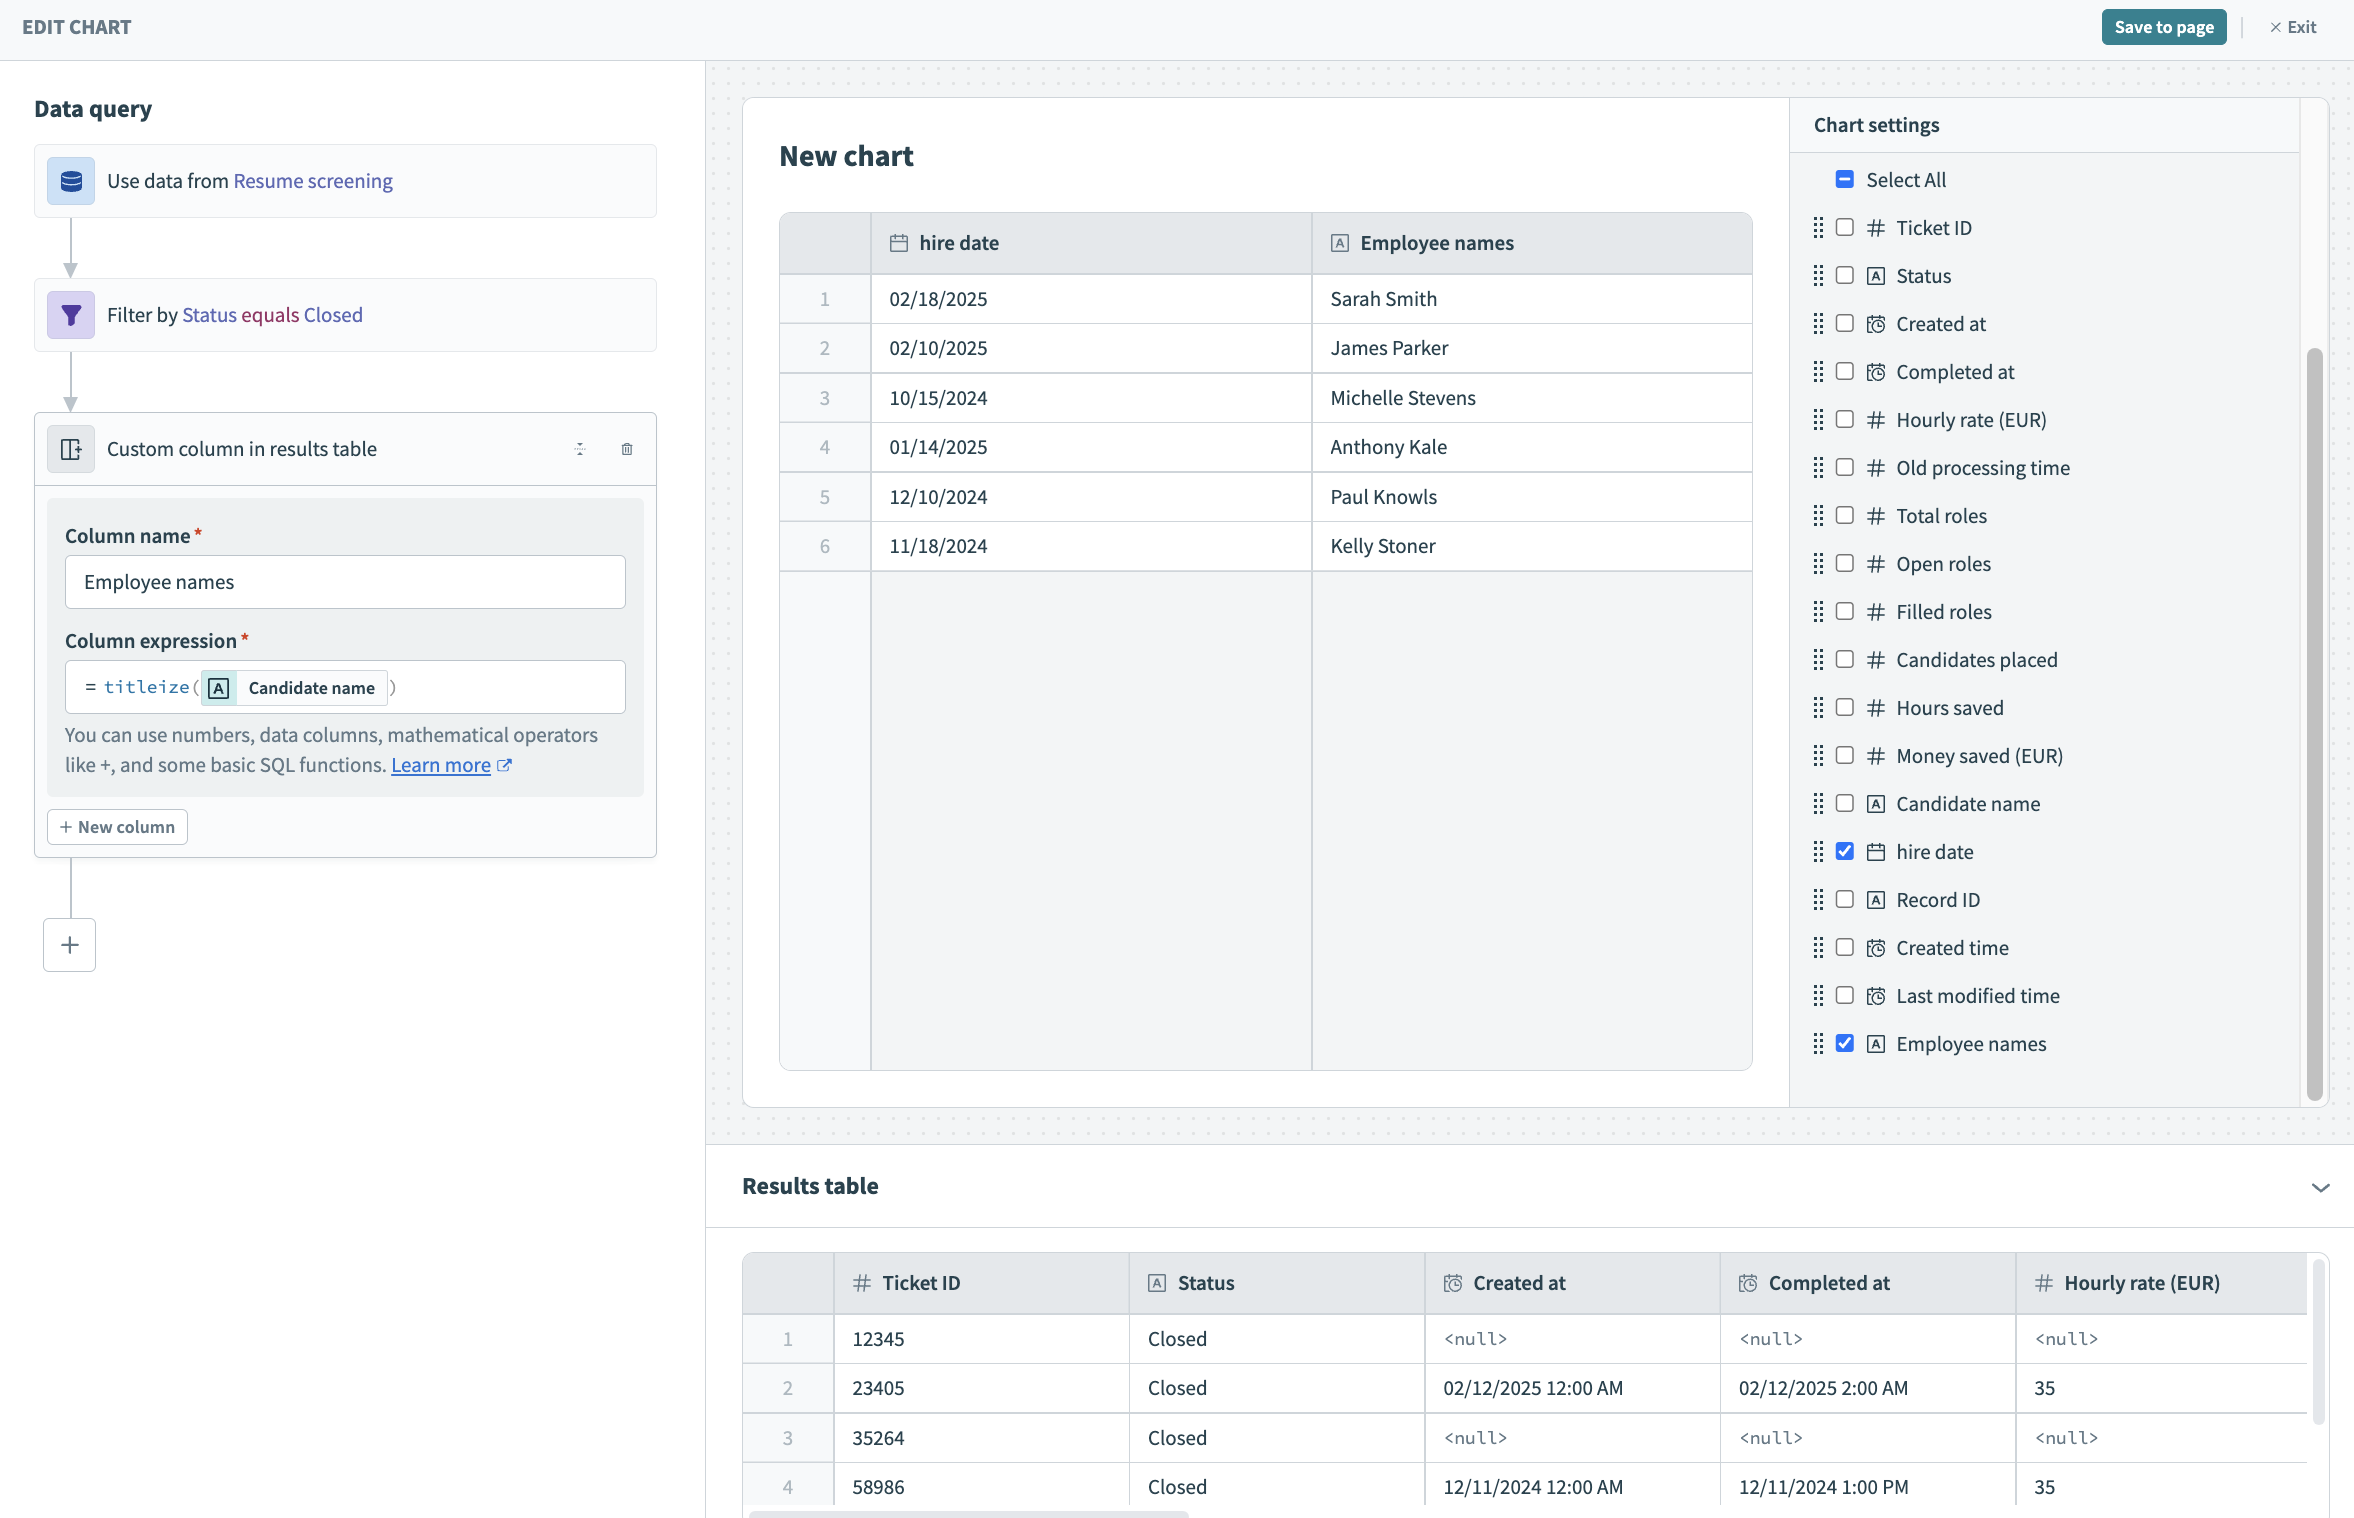Sort by Employee names column header

pos(1436,243)
